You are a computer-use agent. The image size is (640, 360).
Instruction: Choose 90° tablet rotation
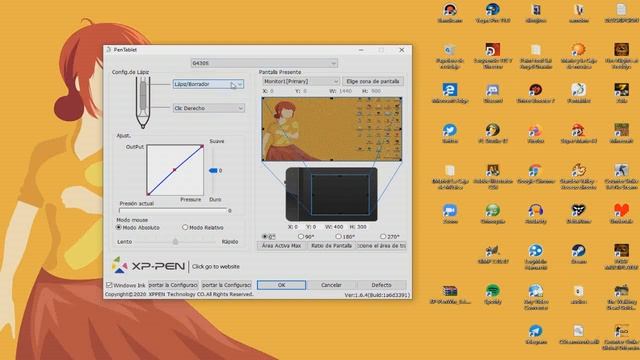coord(301,237)
